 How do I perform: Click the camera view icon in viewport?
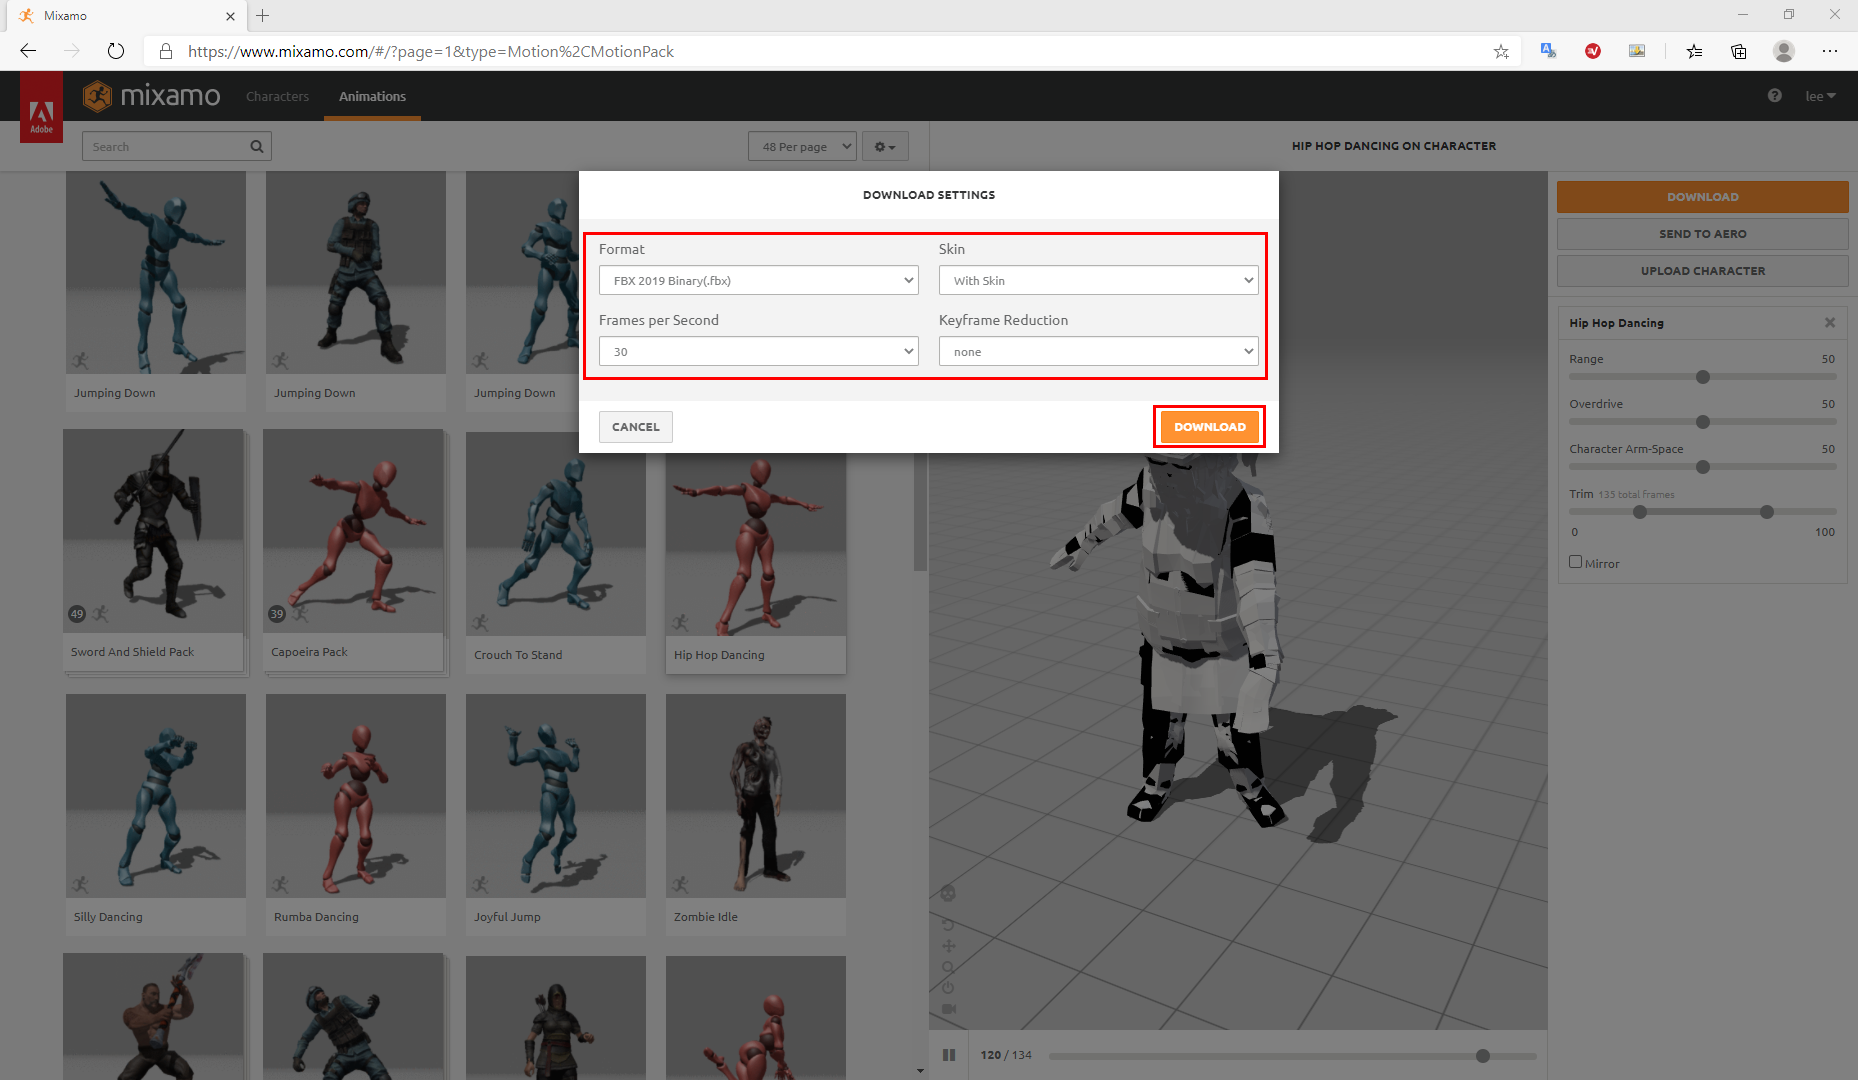pyautogui.click(x=949, y=1008)
